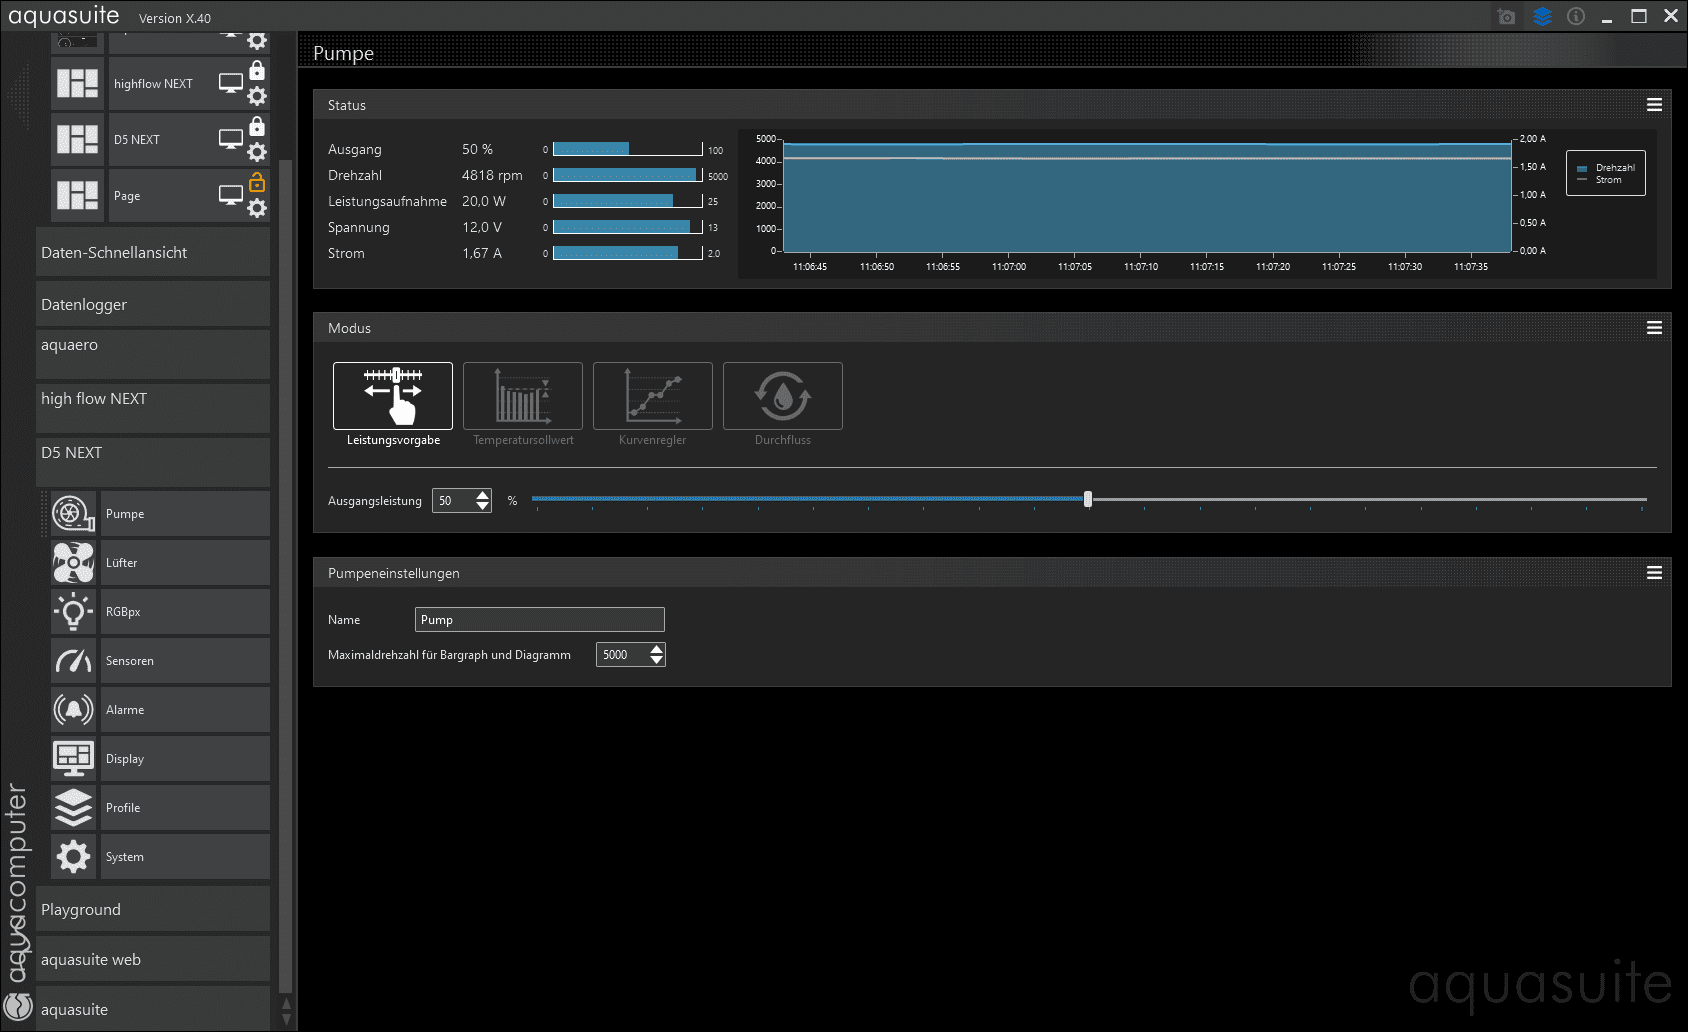Open the Display monitor icon

coord(73,759)
